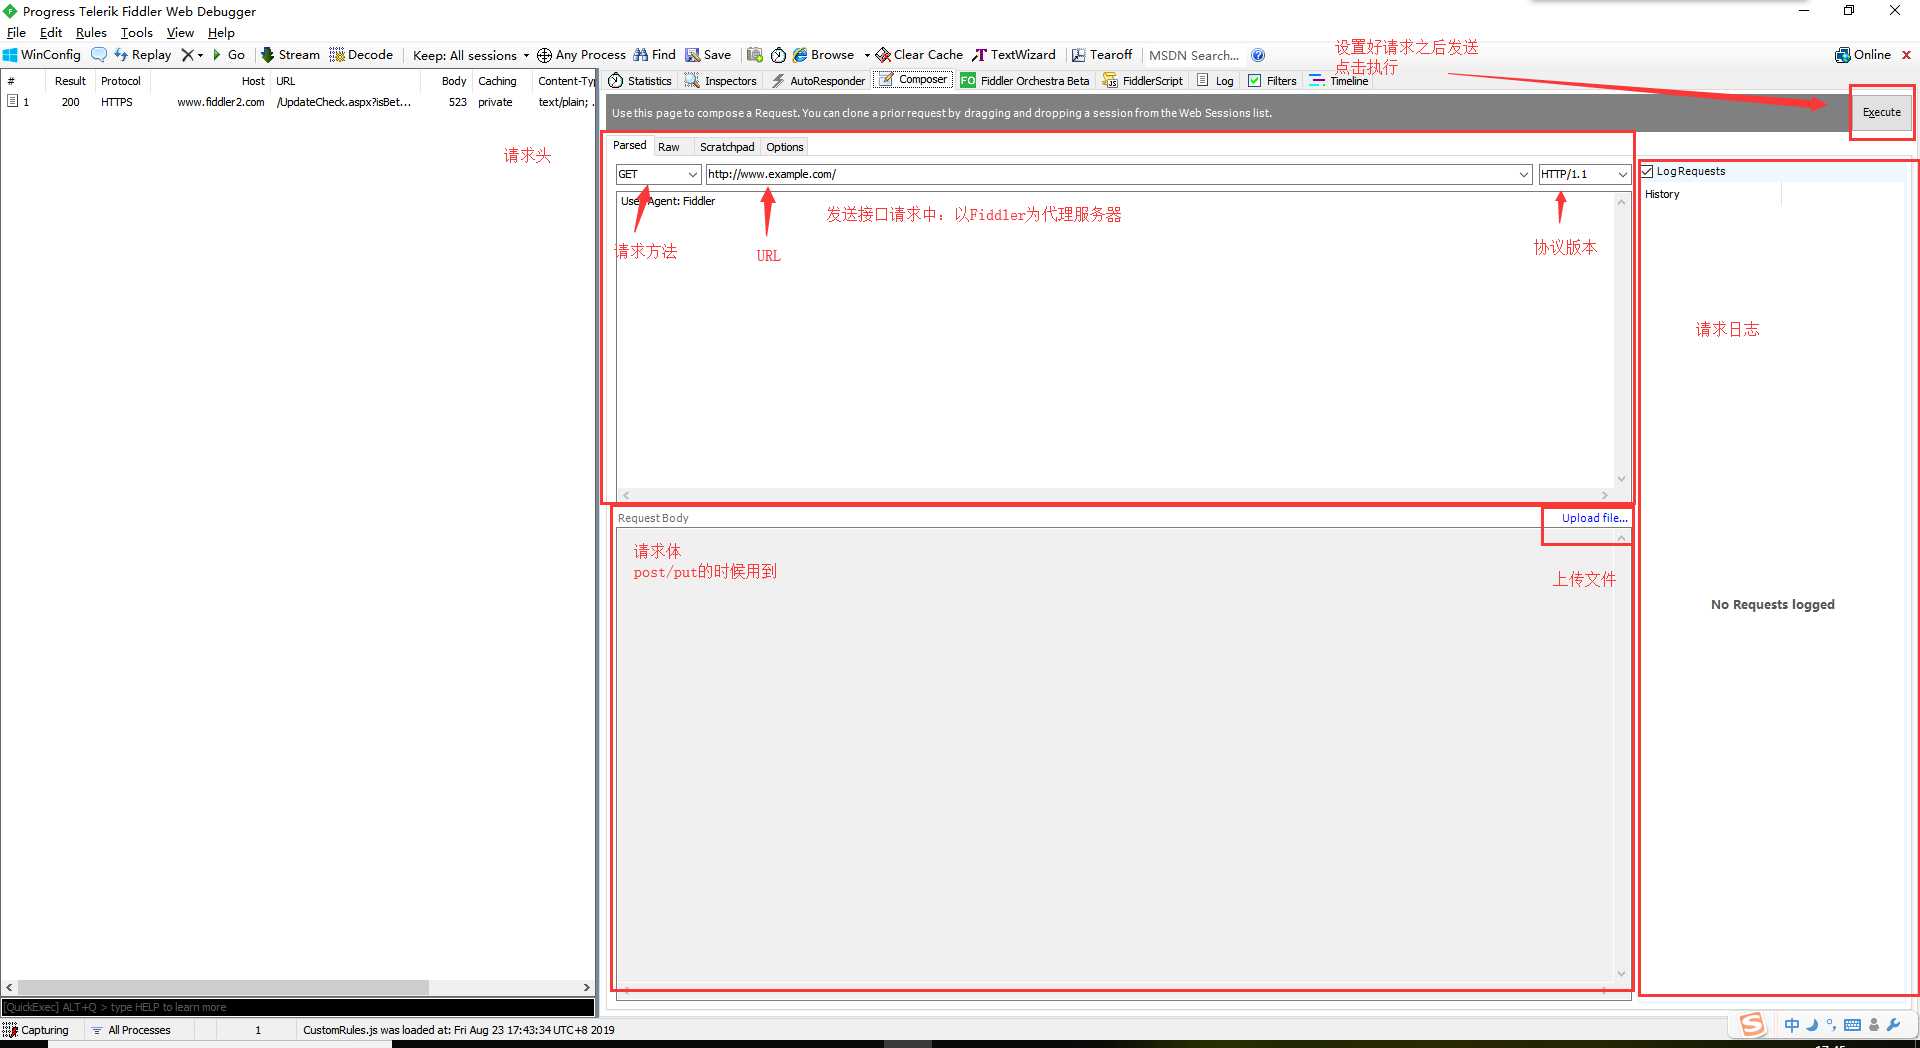Click the camera screenshot icon
1920x1048 pixels.
pyautogui.click(x=755, y=55)
